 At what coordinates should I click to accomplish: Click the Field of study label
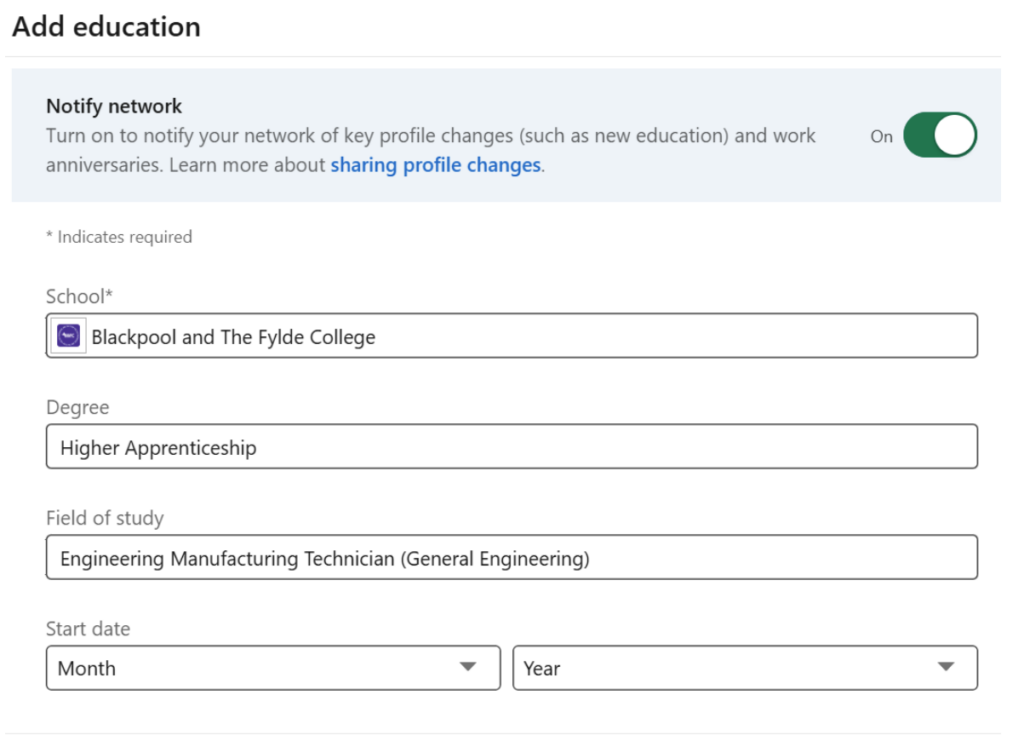tap(104, 518)
